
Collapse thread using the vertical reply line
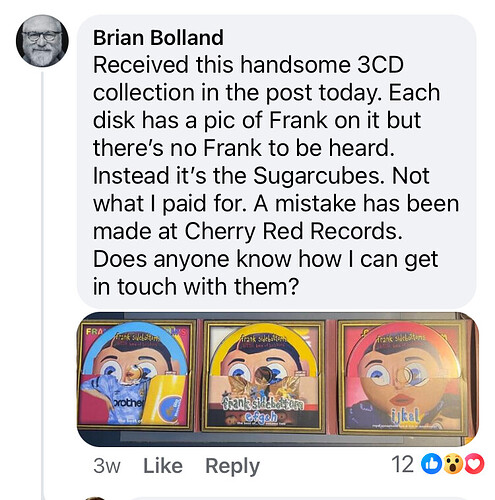click(42, 285)
